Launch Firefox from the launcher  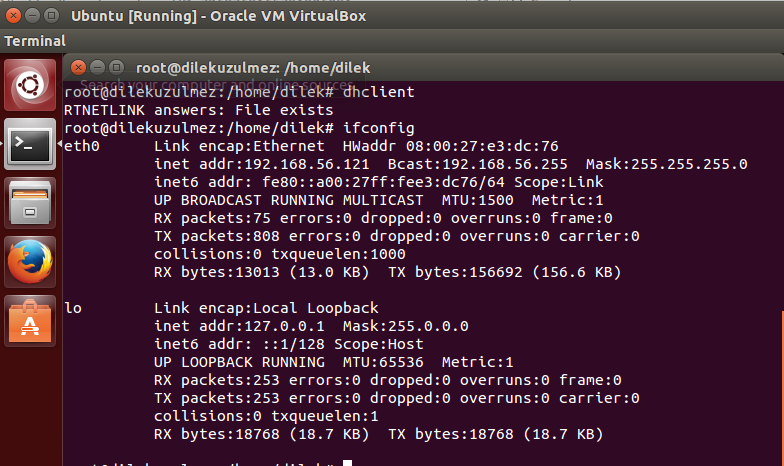pyautogui.click(x=30, y=262)
